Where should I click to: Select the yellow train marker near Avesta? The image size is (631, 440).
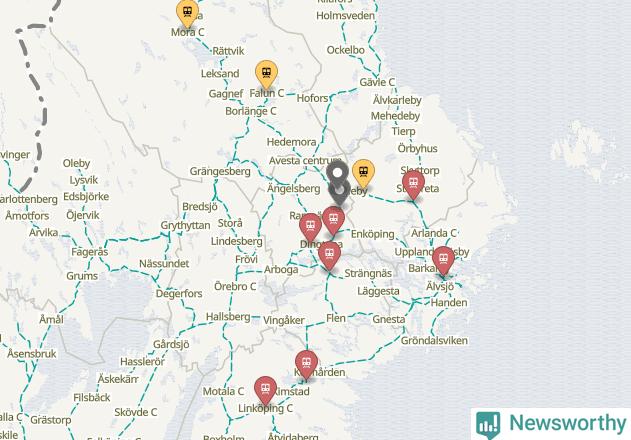[363, 173]
